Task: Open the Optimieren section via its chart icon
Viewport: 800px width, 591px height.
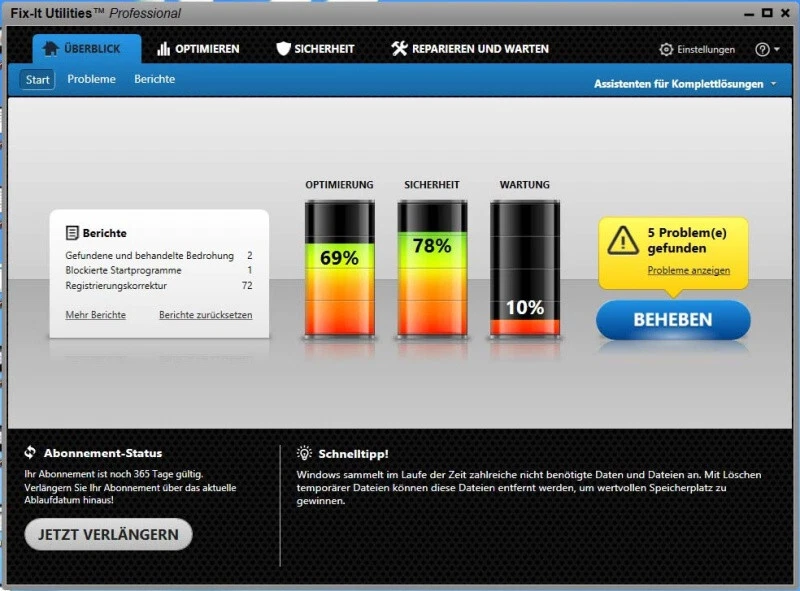Action: click(x=166, y=47)
